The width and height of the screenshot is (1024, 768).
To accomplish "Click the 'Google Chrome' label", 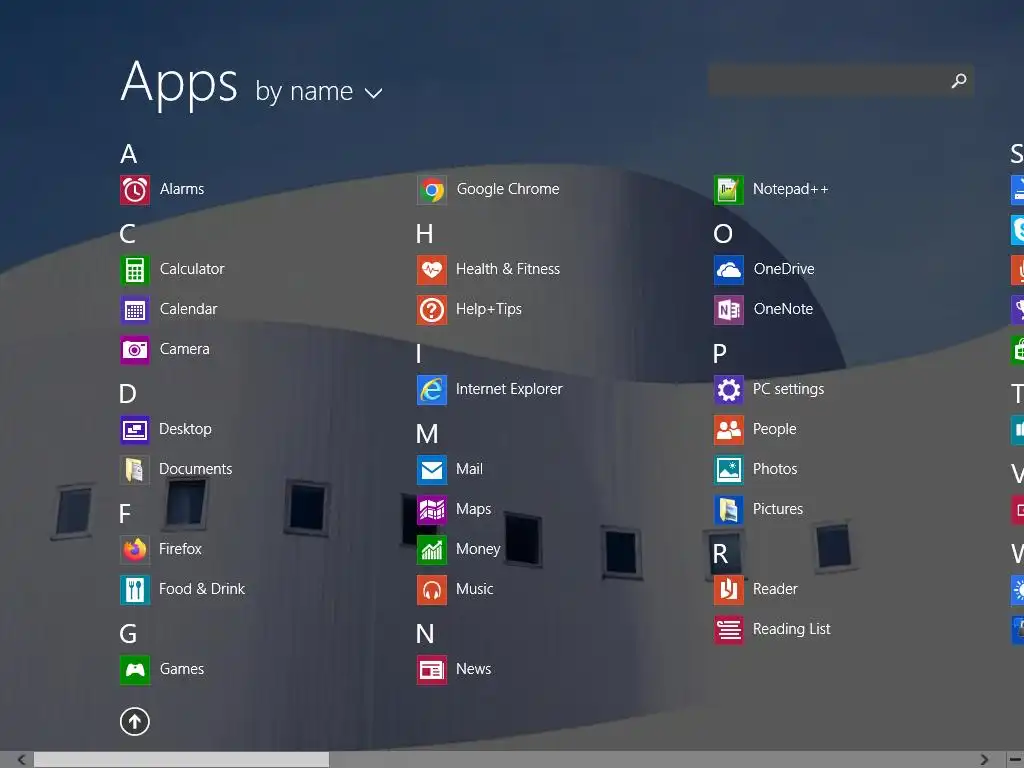I will click(x=508, y=189).
